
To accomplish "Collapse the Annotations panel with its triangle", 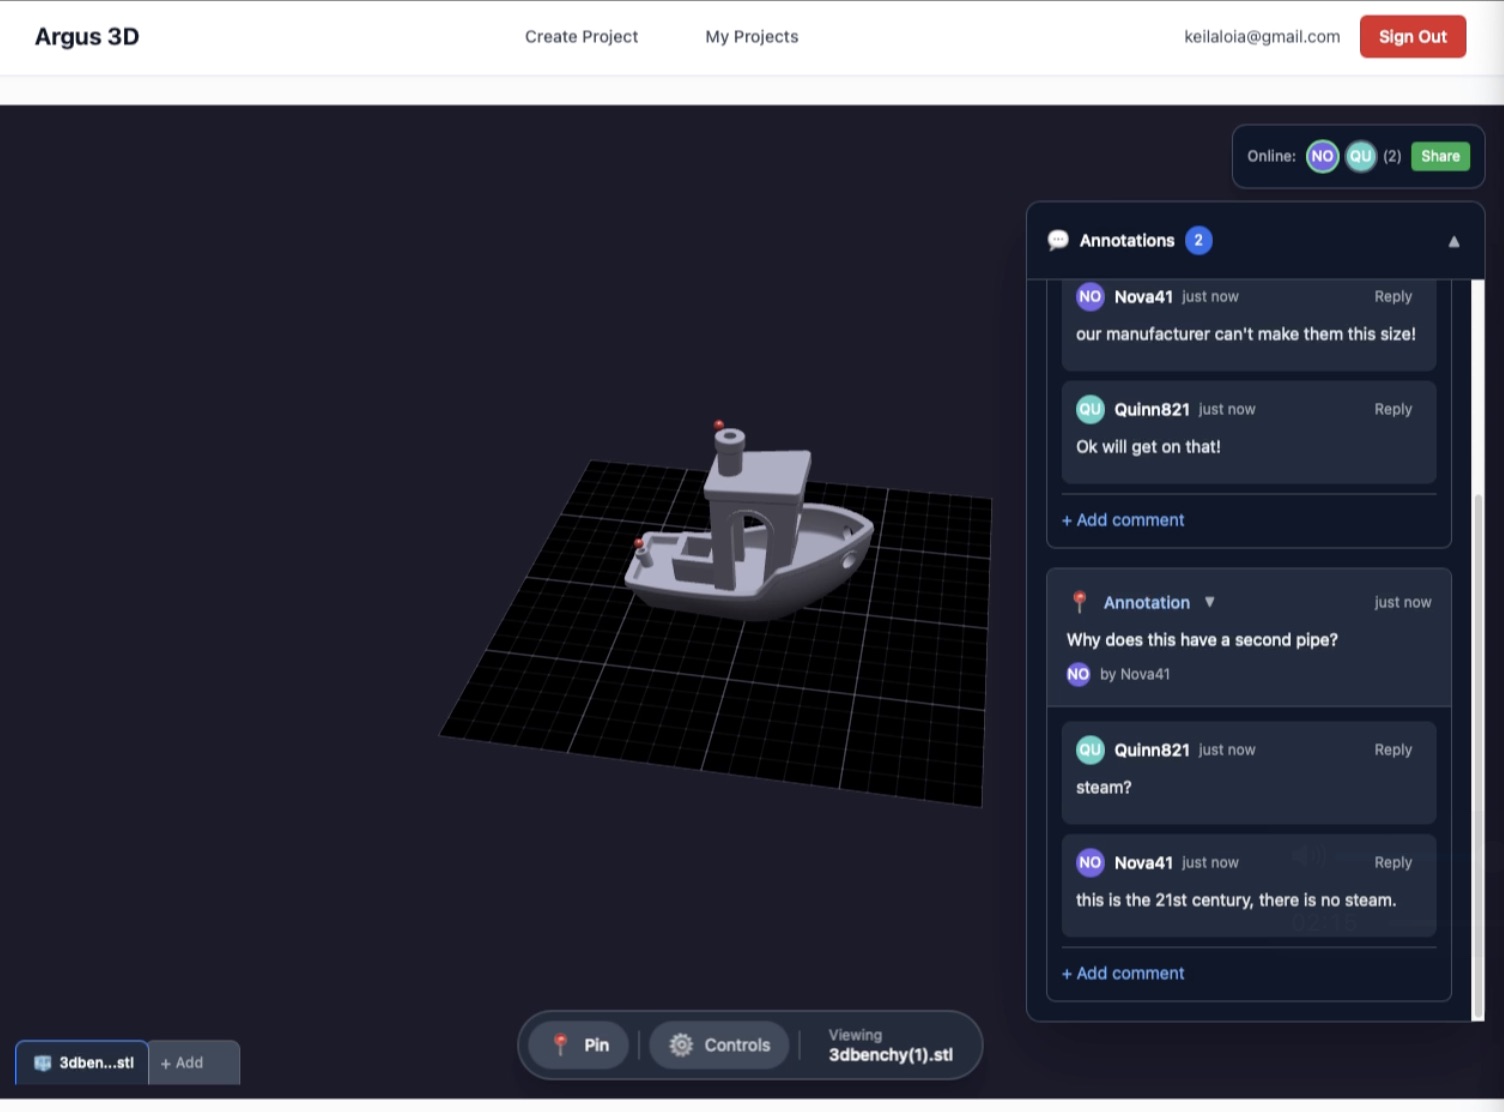I will [1454, 240].
